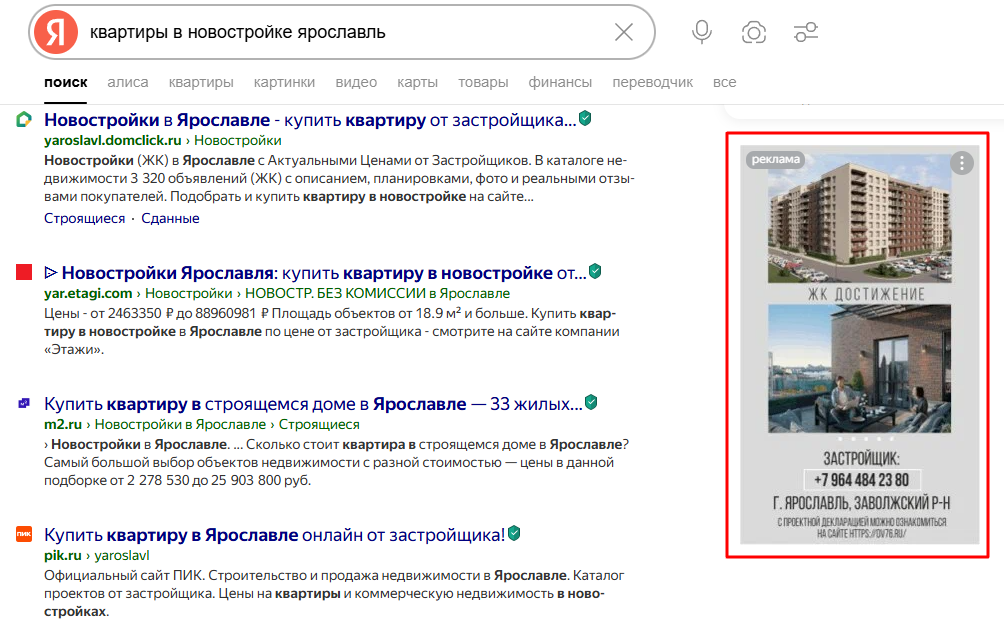Clear the search query with X icon

[x=624, y=33]
